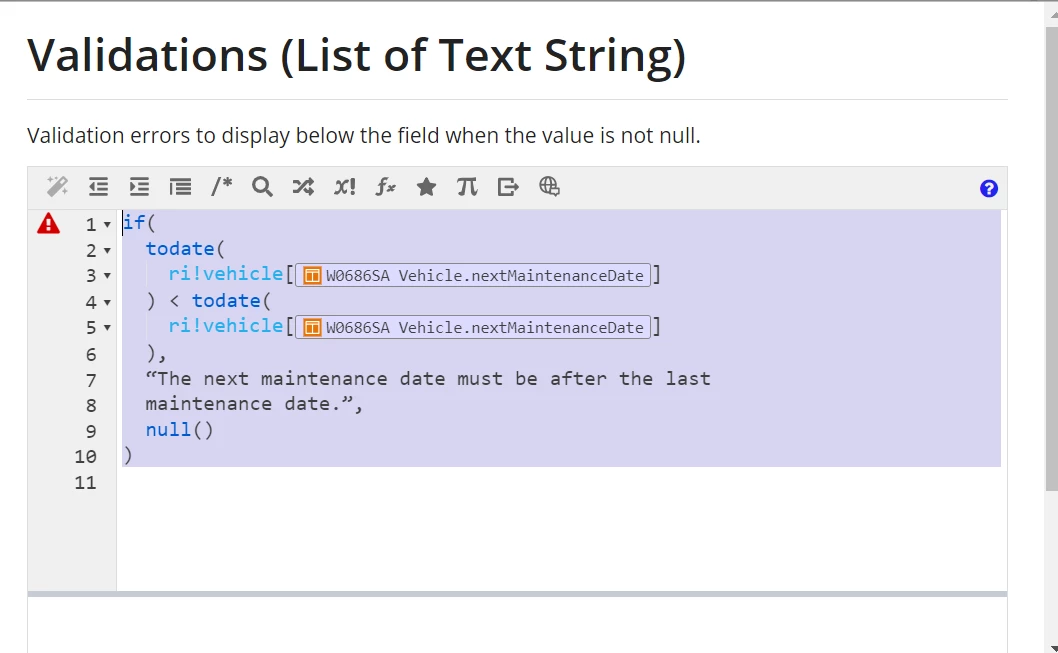Click the record field chip on line 3
The height and width of the screenshot is (653, 1058).
(473, 275)
